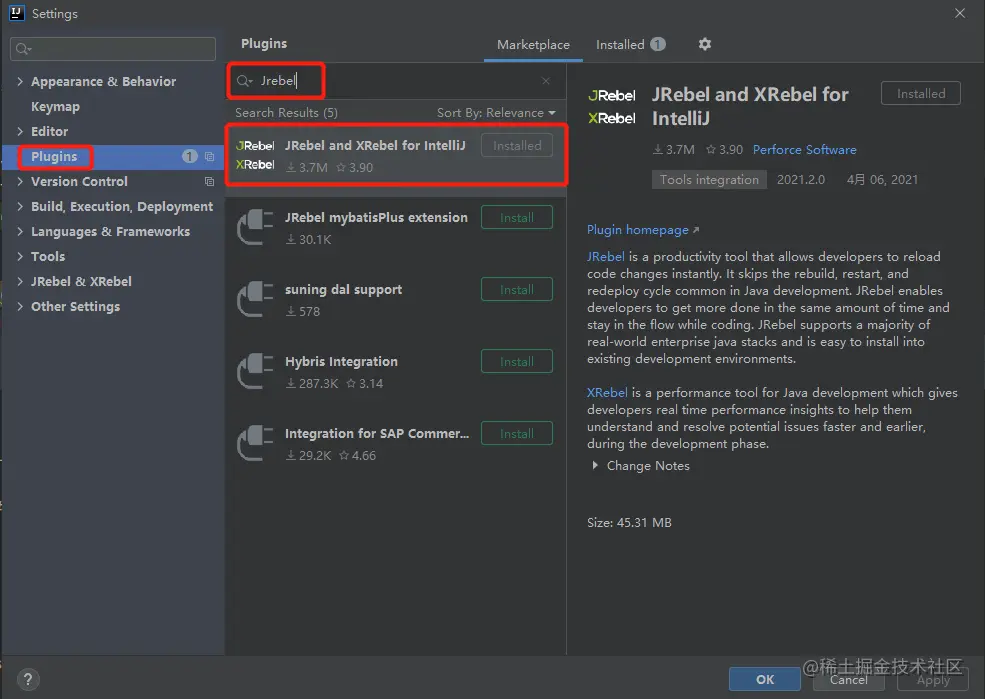This screenshot has height=699, width=985.
Task: Click the Perforce Software vendor link
Action: [x=804, y=150]
